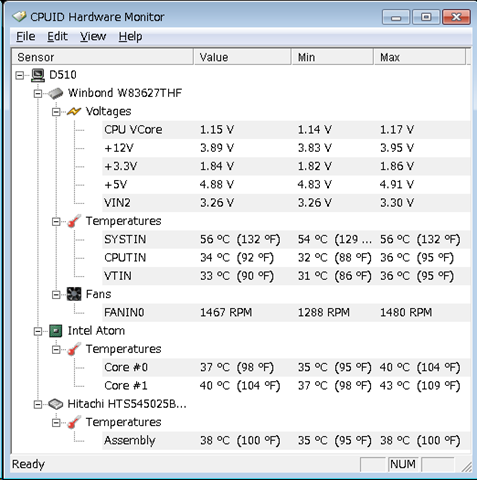Screen dimensions: 477x480
Task: Click the Min column header
Action: point(332,57)
